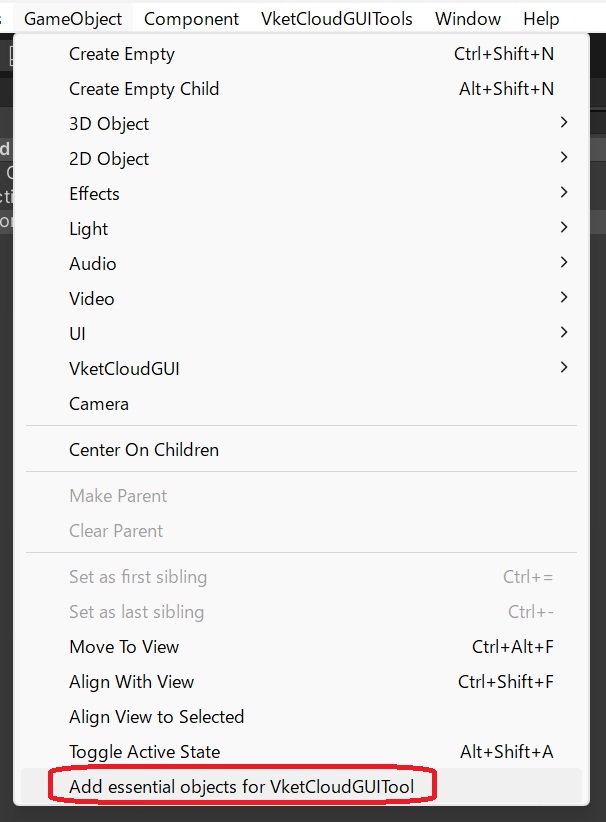Image resolution: width=606 pixels, height=822 pixels.
Task: Open the Component menu
Action: click(x=191, y=18)
